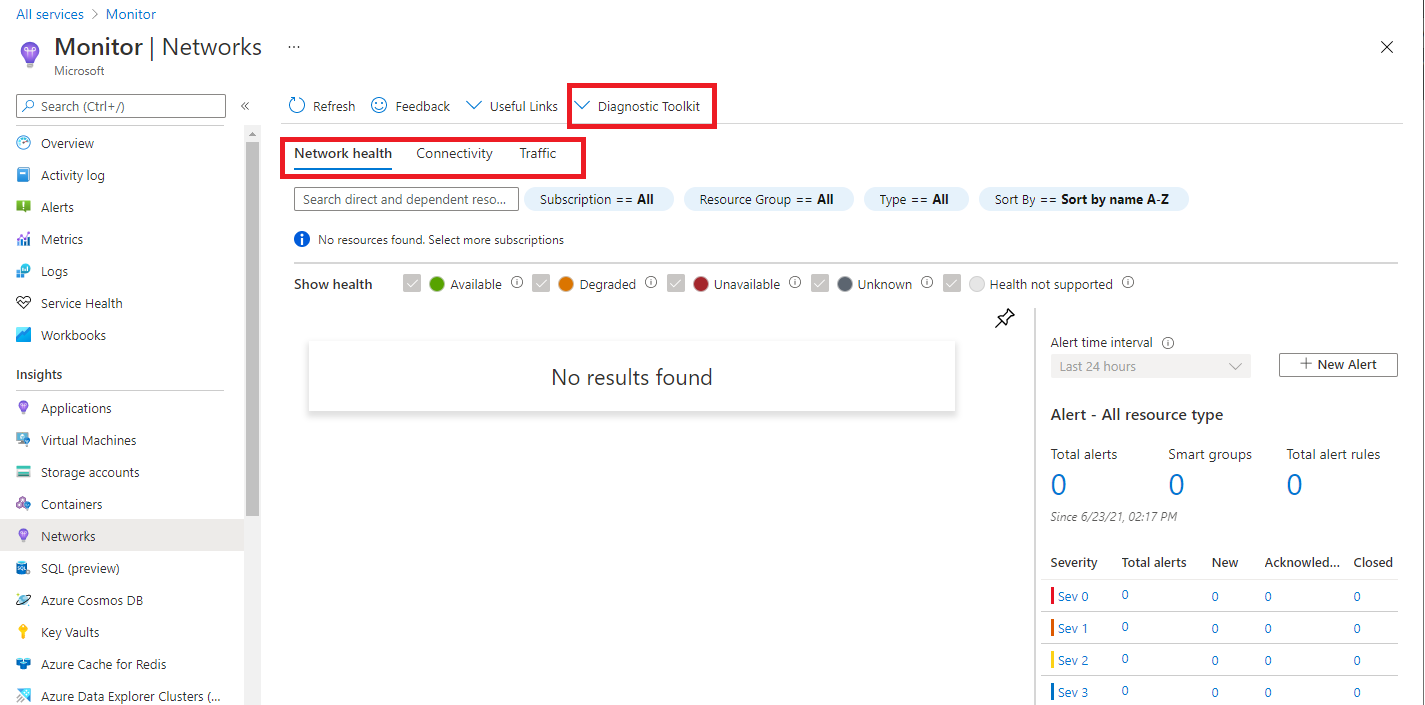The height and width of the screenshot is (705, 1425).
Task: Click Monitor breadcrumb link
Action: pyautogui.click(x=130, y=14)
